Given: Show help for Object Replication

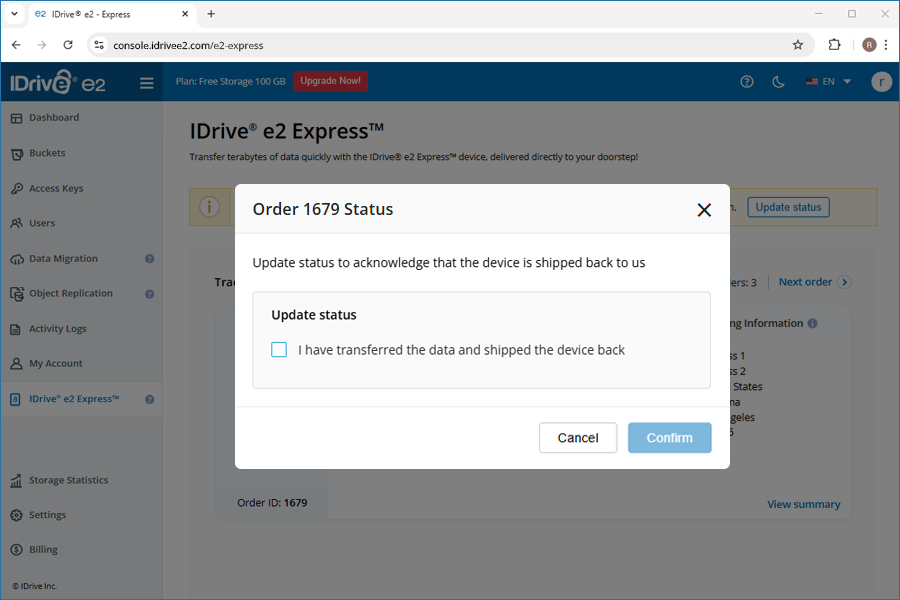Looking at the screenshot, I should click(x=150, y=294).
